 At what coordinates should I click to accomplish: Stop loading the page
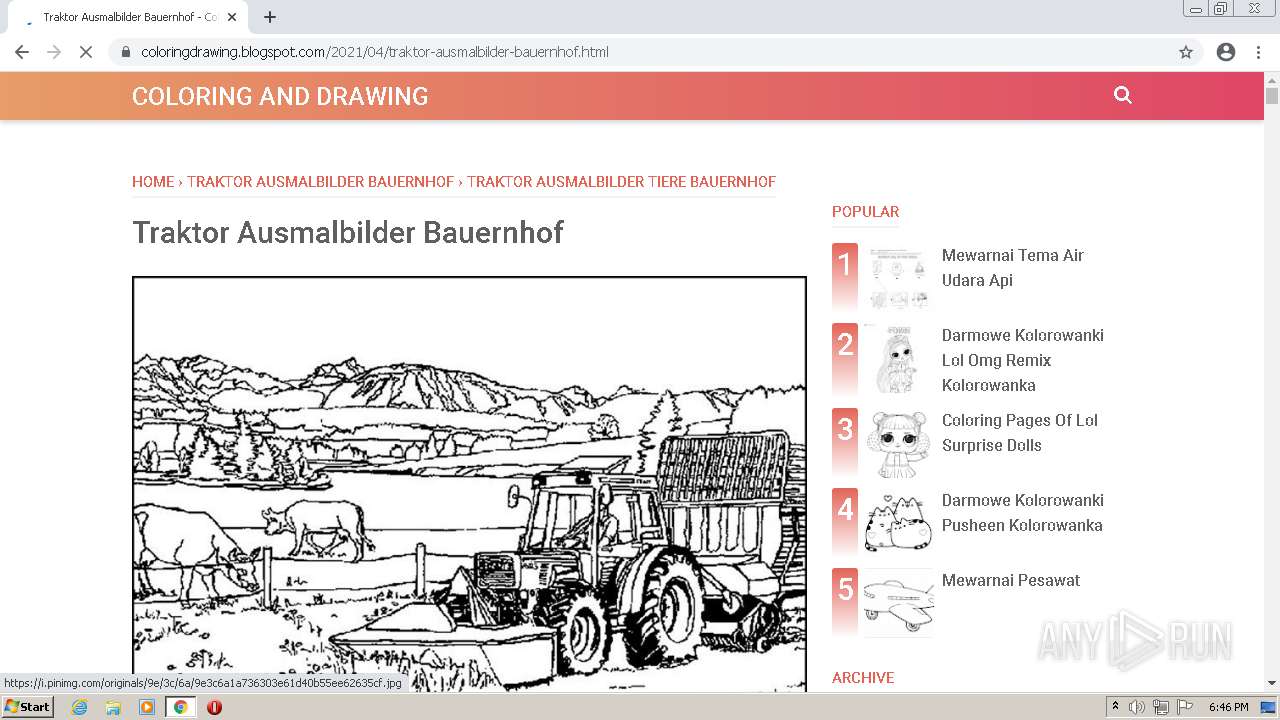pos(86,52)
